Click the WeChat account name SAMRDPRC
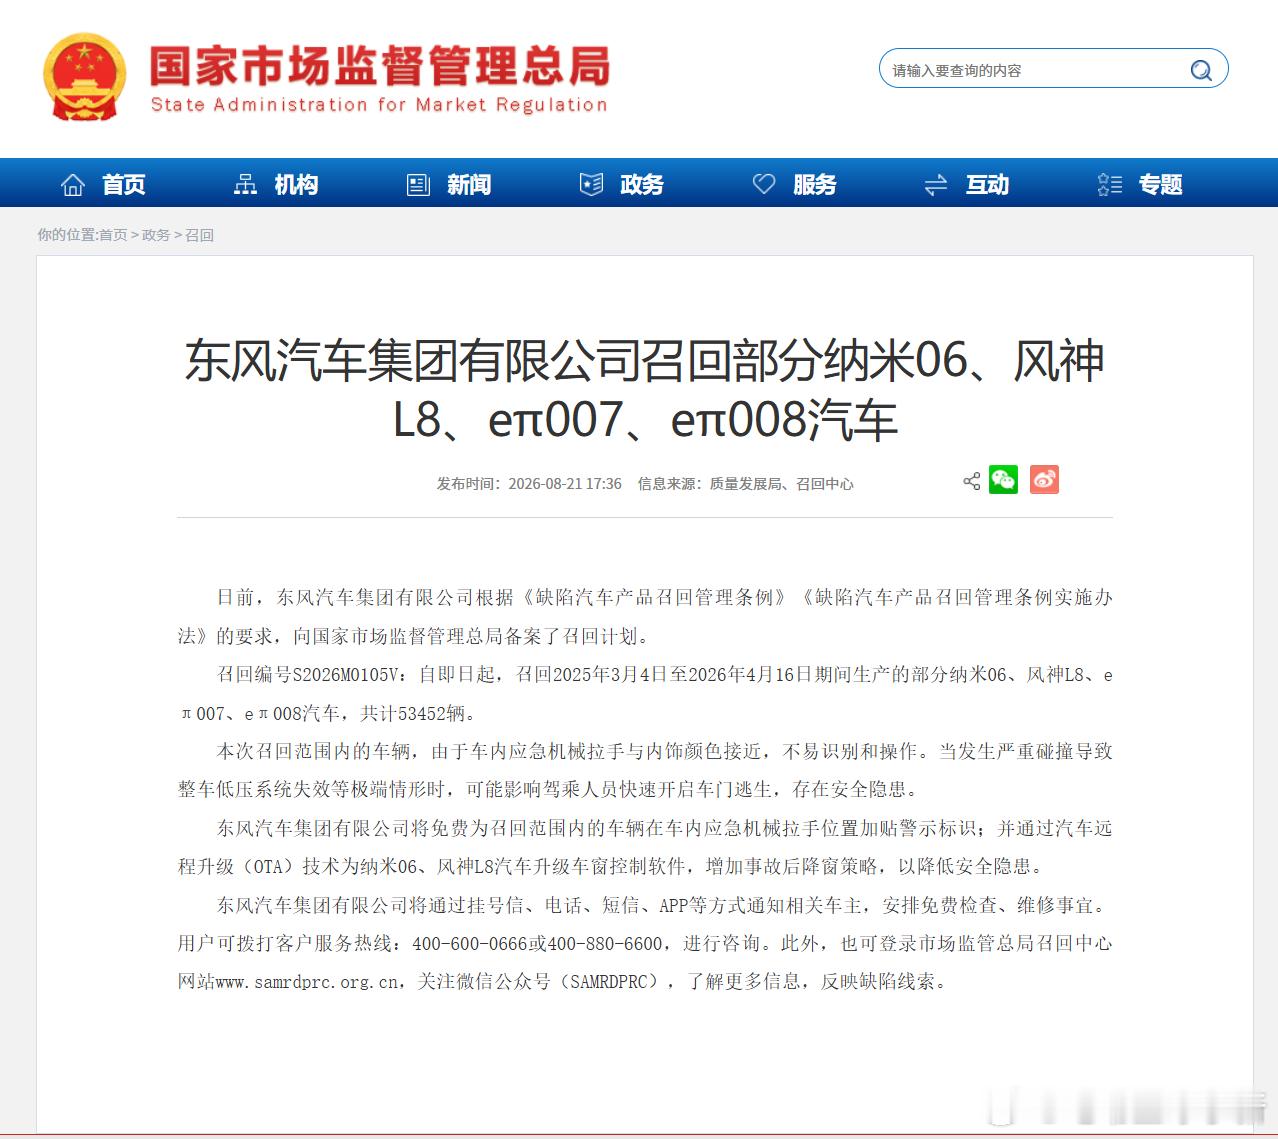 click(609, 982)
